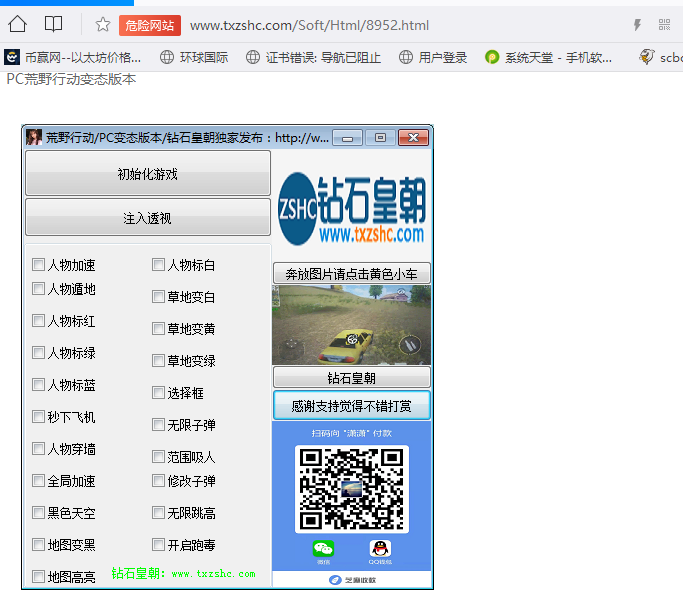Check the 人物标白 option
The height and width of the screenshot is (596, 683).
158,264
